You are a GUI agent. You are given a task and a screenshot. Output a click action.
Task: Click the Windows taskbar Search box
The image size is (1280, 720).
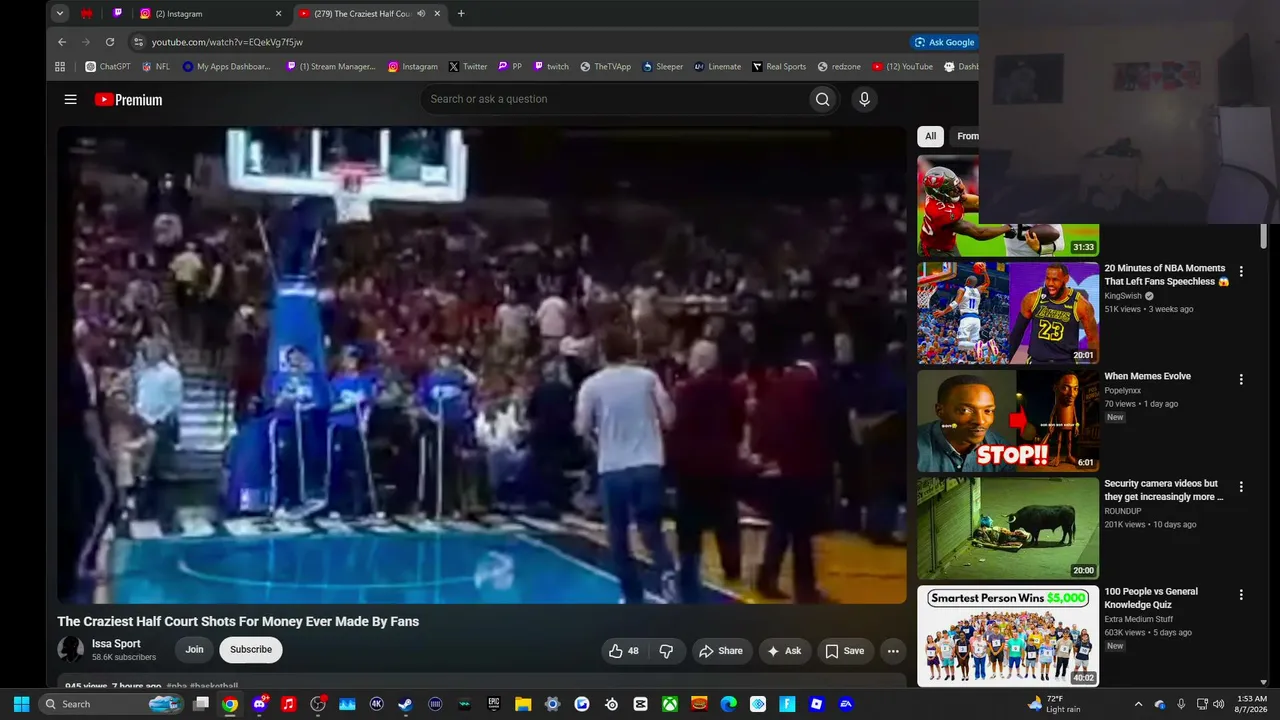113,704
